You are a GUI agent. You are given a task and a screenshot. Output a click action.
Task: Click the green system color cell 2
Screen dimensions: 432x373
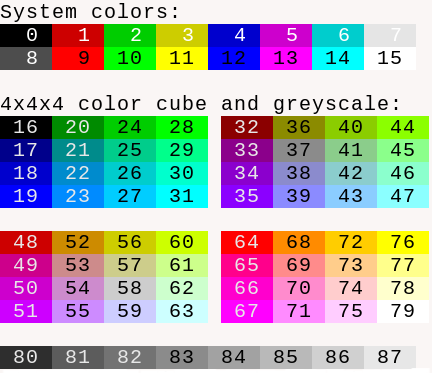pyautogui.click(x=130, y=35)
